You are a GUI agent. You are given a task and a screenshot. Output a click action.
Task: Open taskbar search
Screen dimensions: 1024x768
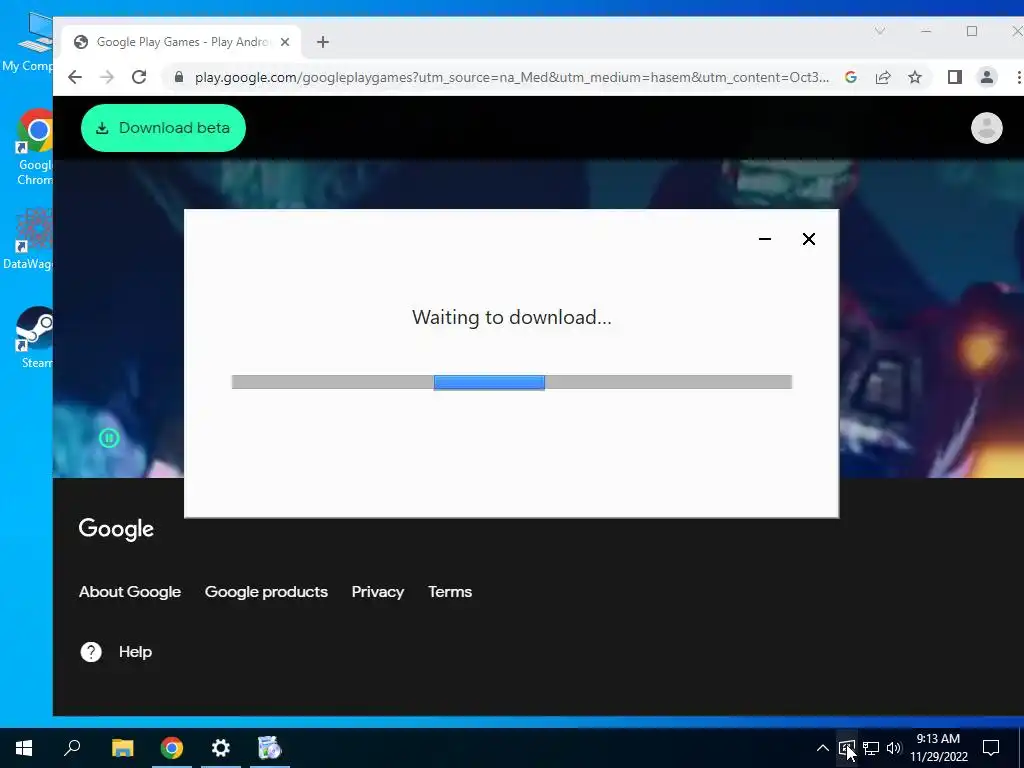pos(72,748)
